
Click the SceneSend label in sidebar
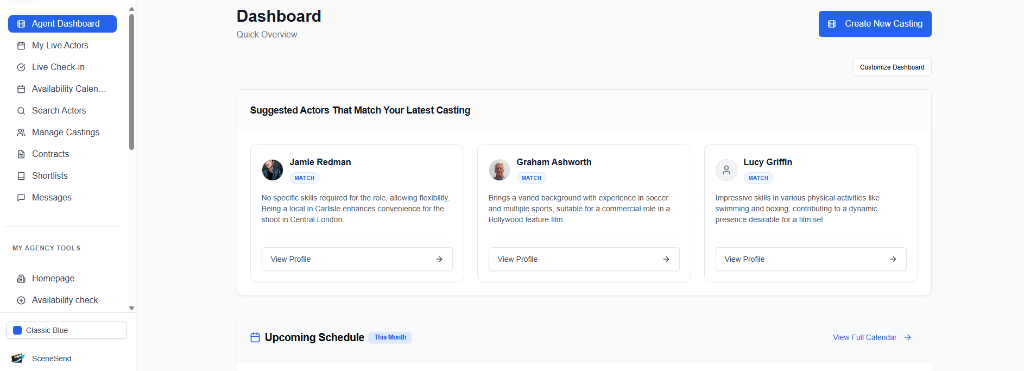[52, 359]
